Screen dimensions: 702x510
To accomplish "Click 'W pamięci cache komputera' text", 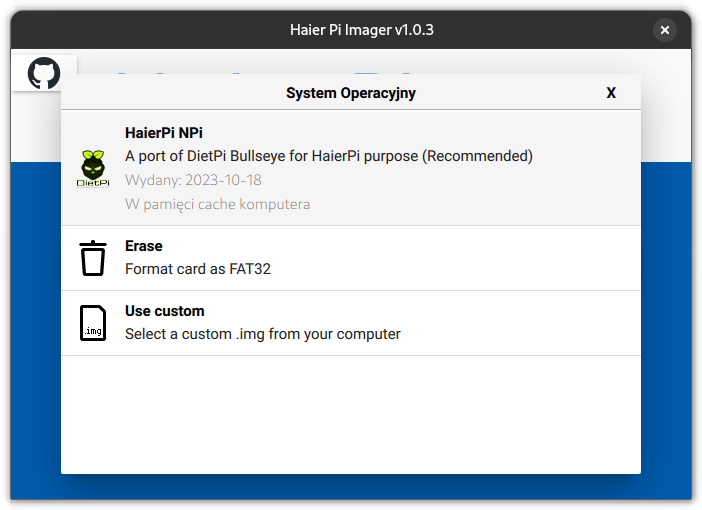I will click(218, 204).
